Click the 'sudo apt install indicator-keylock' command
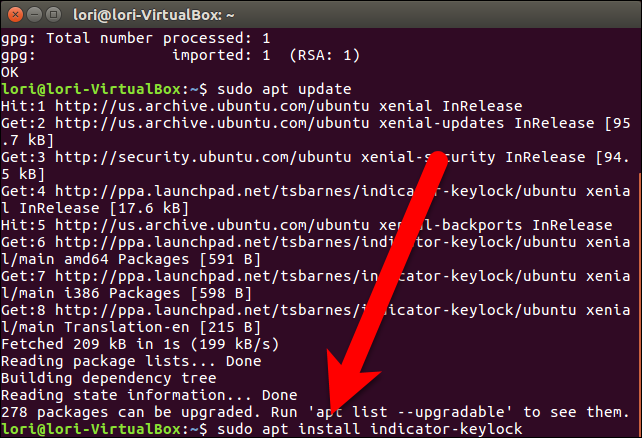The image size is (642, 438). 367,428
